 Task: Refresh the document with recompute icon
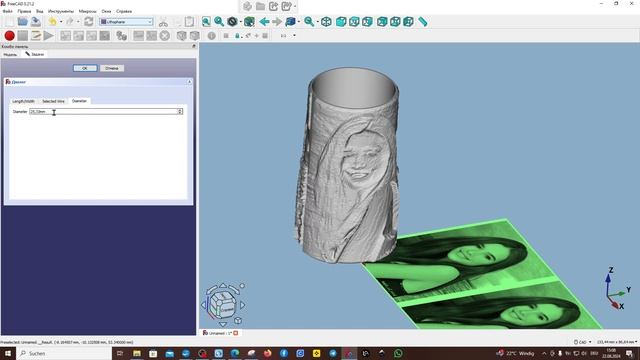tap(89, 22)
